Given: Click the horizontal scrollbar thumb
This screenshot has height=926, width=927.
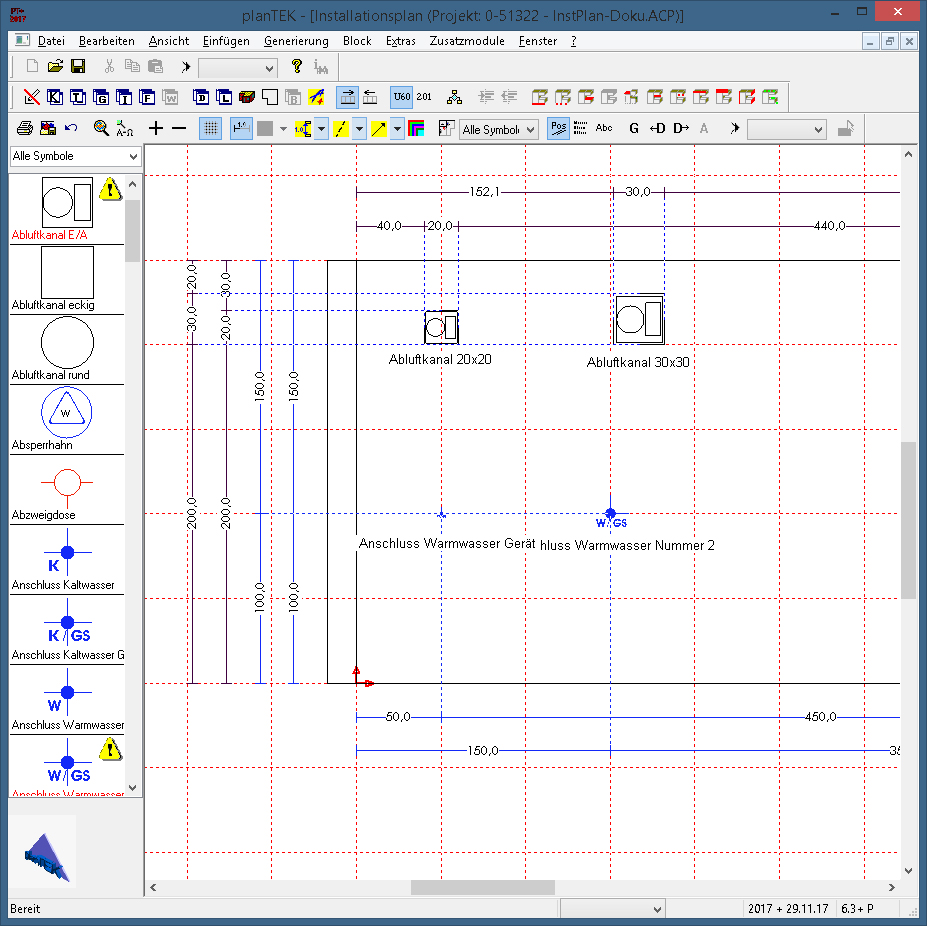Looking at the screenshot, I should [x=482, y=887].
